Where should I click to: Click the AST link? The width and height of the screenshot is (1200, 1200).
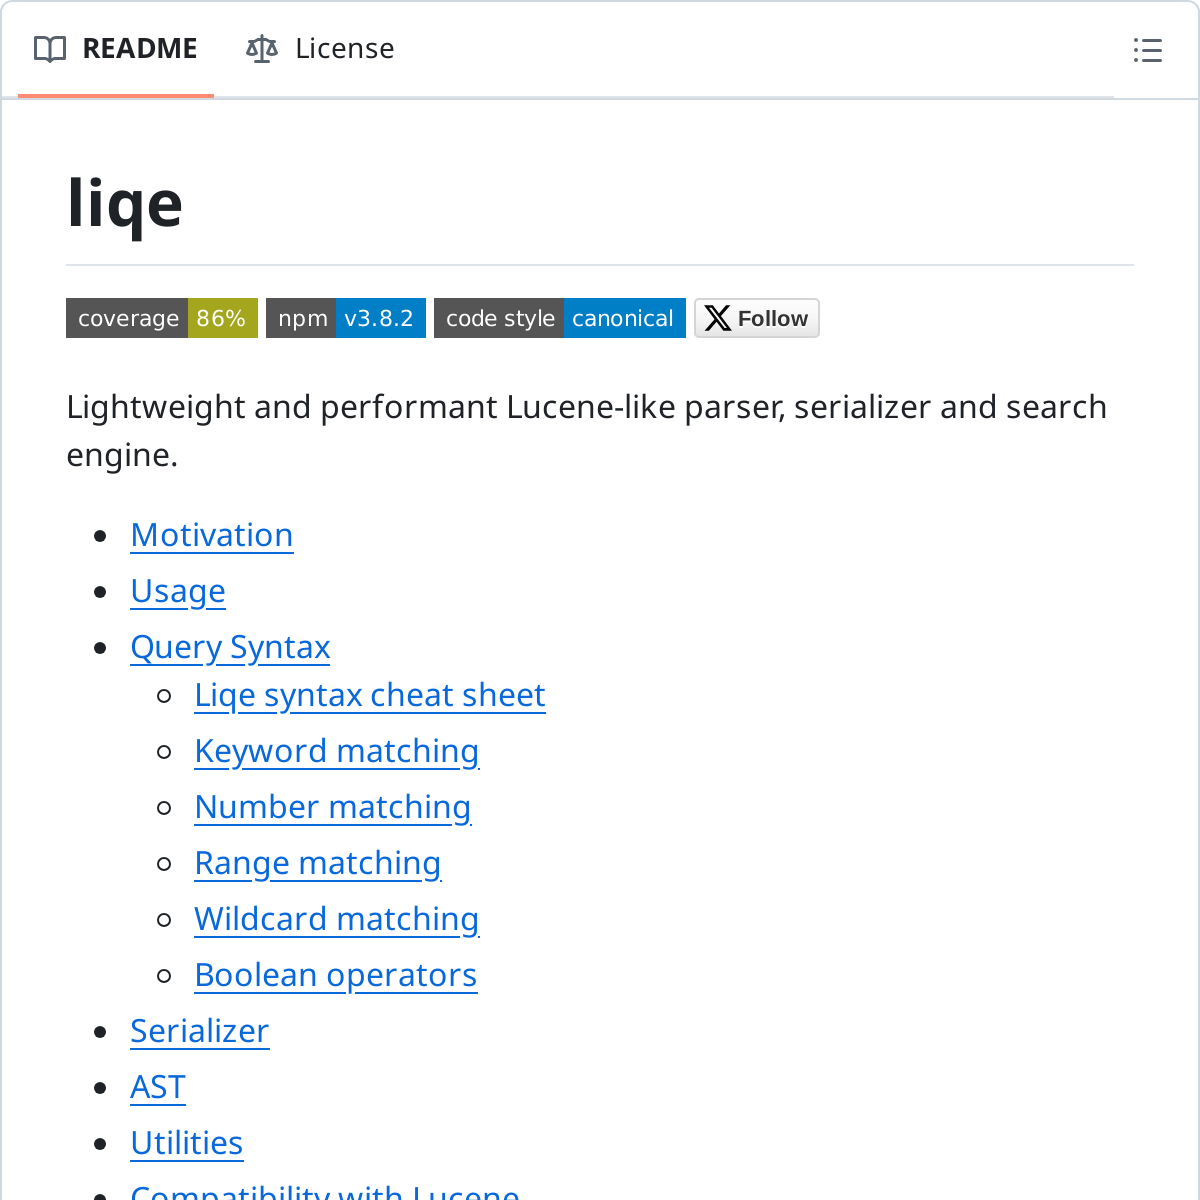(x=158, y=1087)
